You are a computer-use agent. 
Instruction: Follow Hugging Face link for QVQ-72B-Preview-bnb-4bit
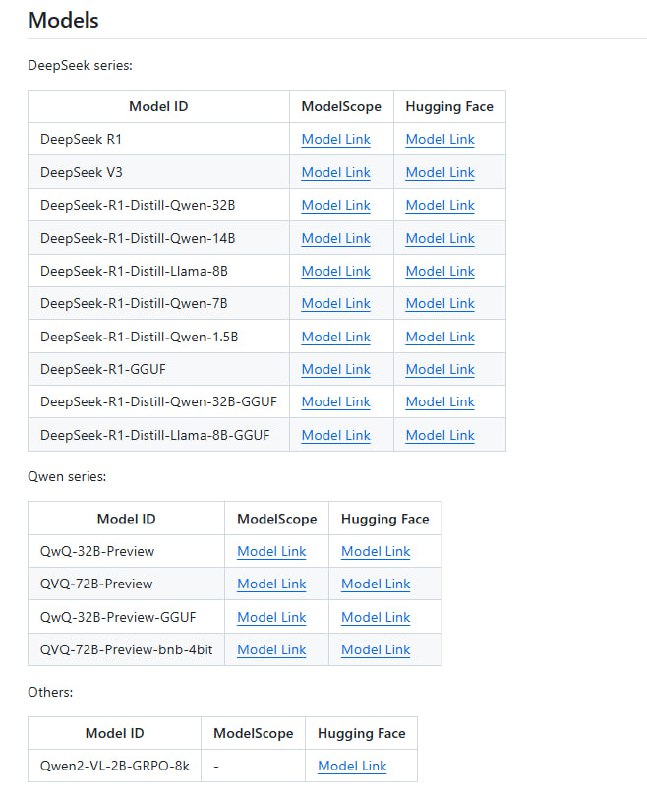(x=376, y=650)
